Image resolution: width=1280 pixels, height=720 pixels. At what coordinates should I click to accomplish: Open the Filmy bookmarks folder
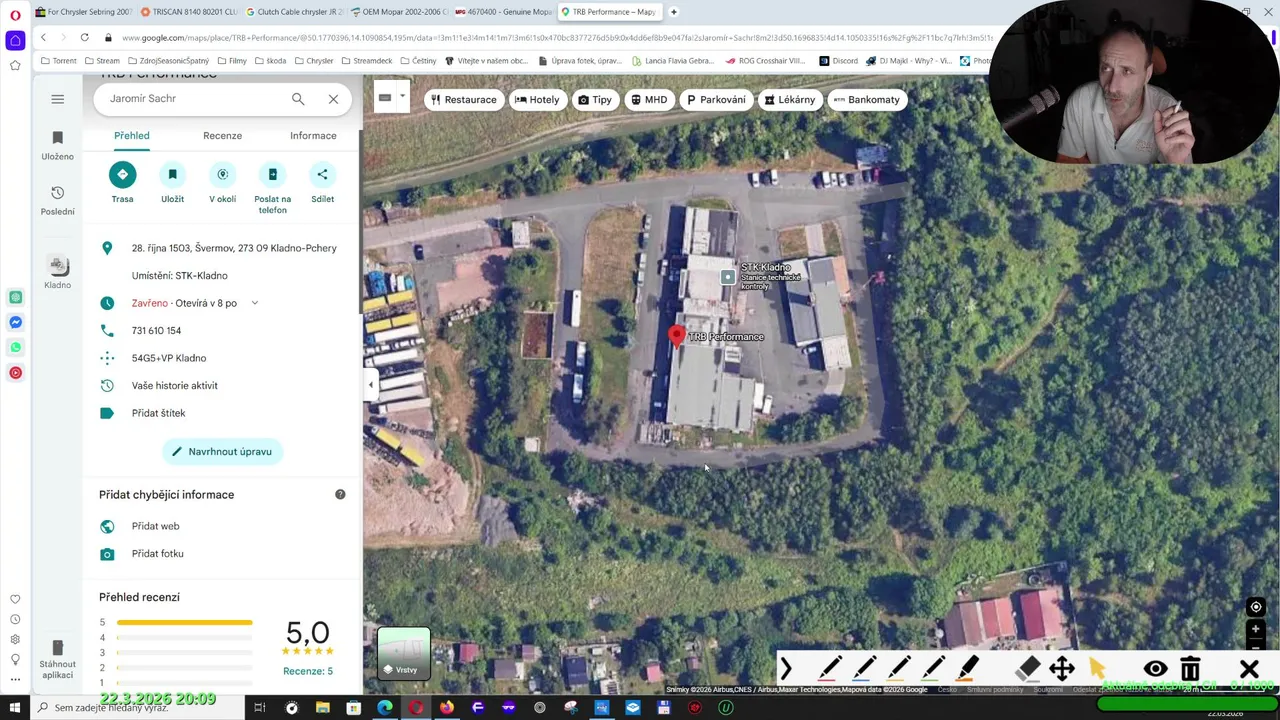232,61
